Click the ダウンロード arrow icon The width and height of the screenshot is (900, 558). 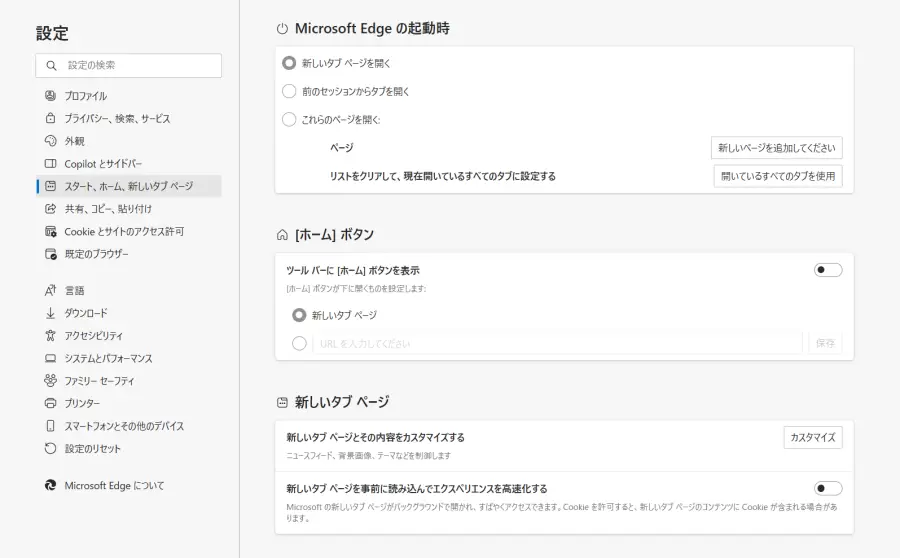[51, 313]
